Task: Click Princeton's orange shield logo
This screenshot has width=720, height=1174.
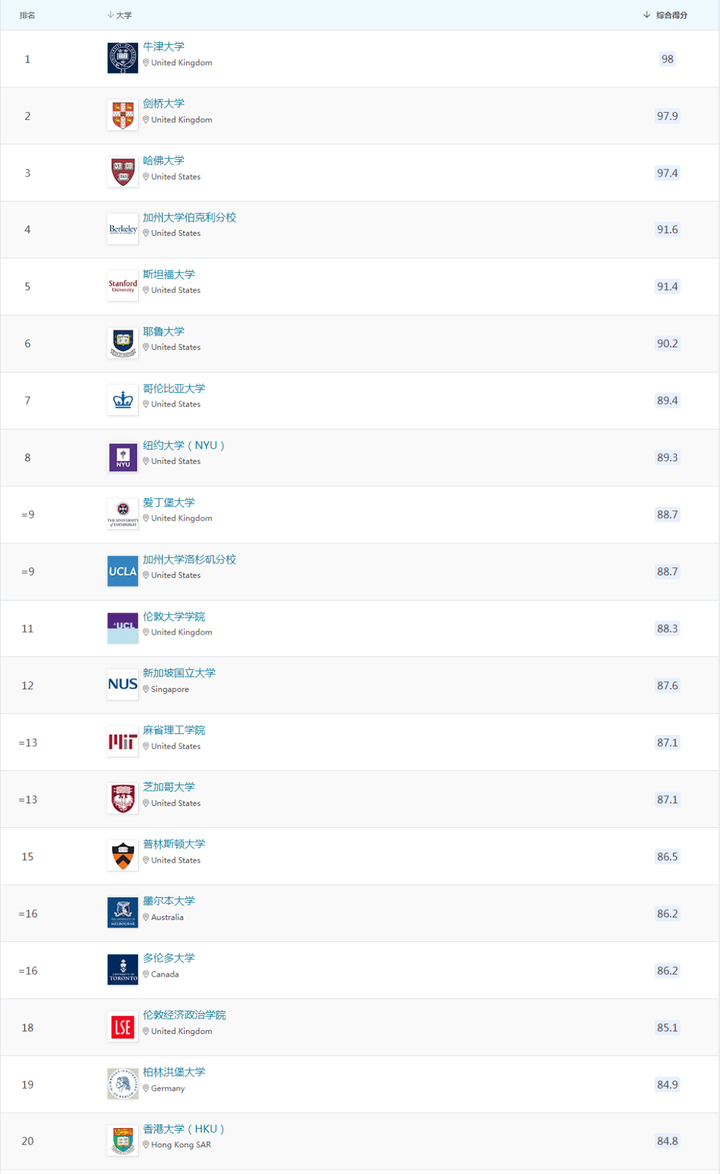Action: [123, 856]
